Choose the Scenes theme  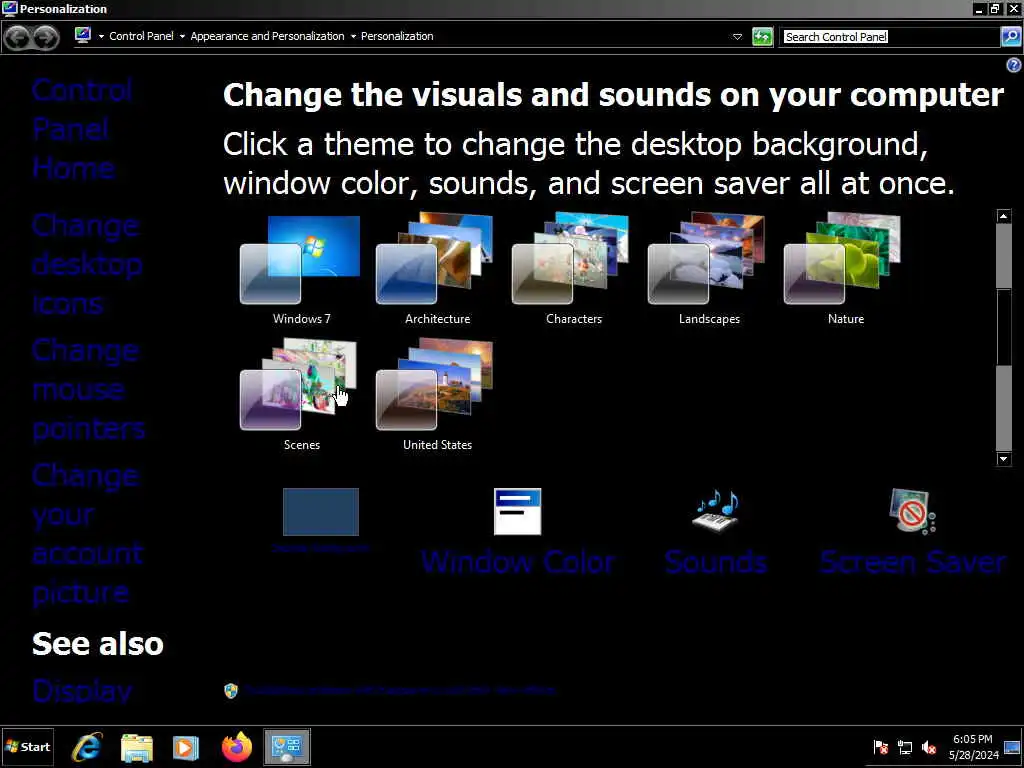tap(301, 395)
